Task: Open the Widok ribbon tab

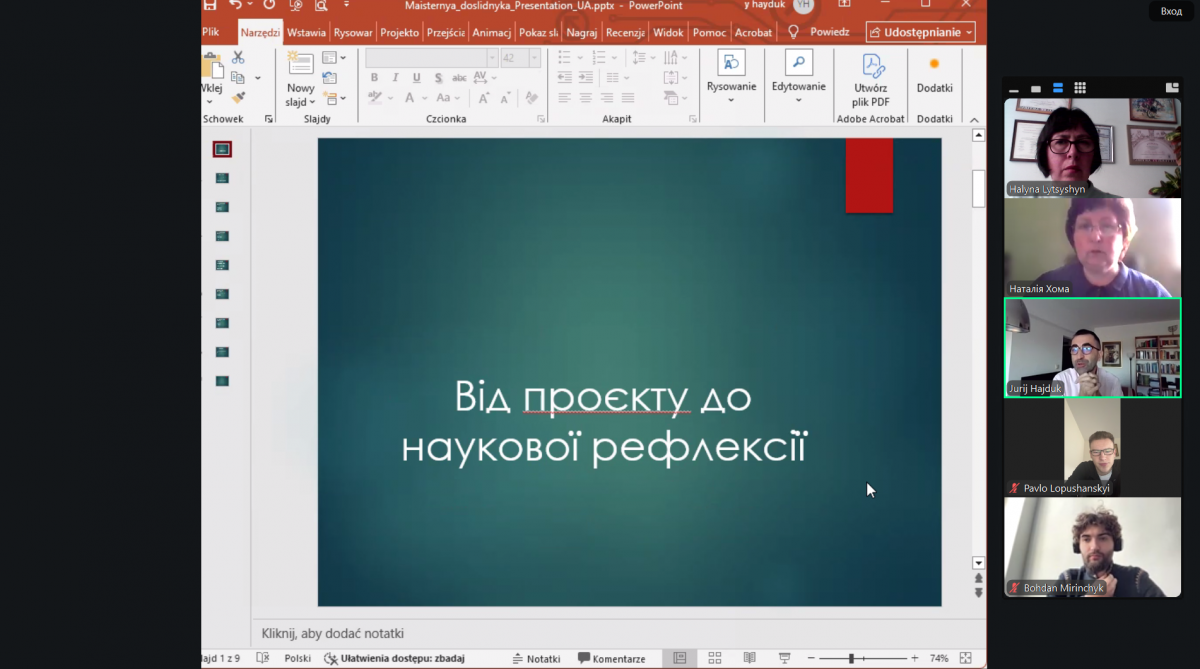Action: 668,31
